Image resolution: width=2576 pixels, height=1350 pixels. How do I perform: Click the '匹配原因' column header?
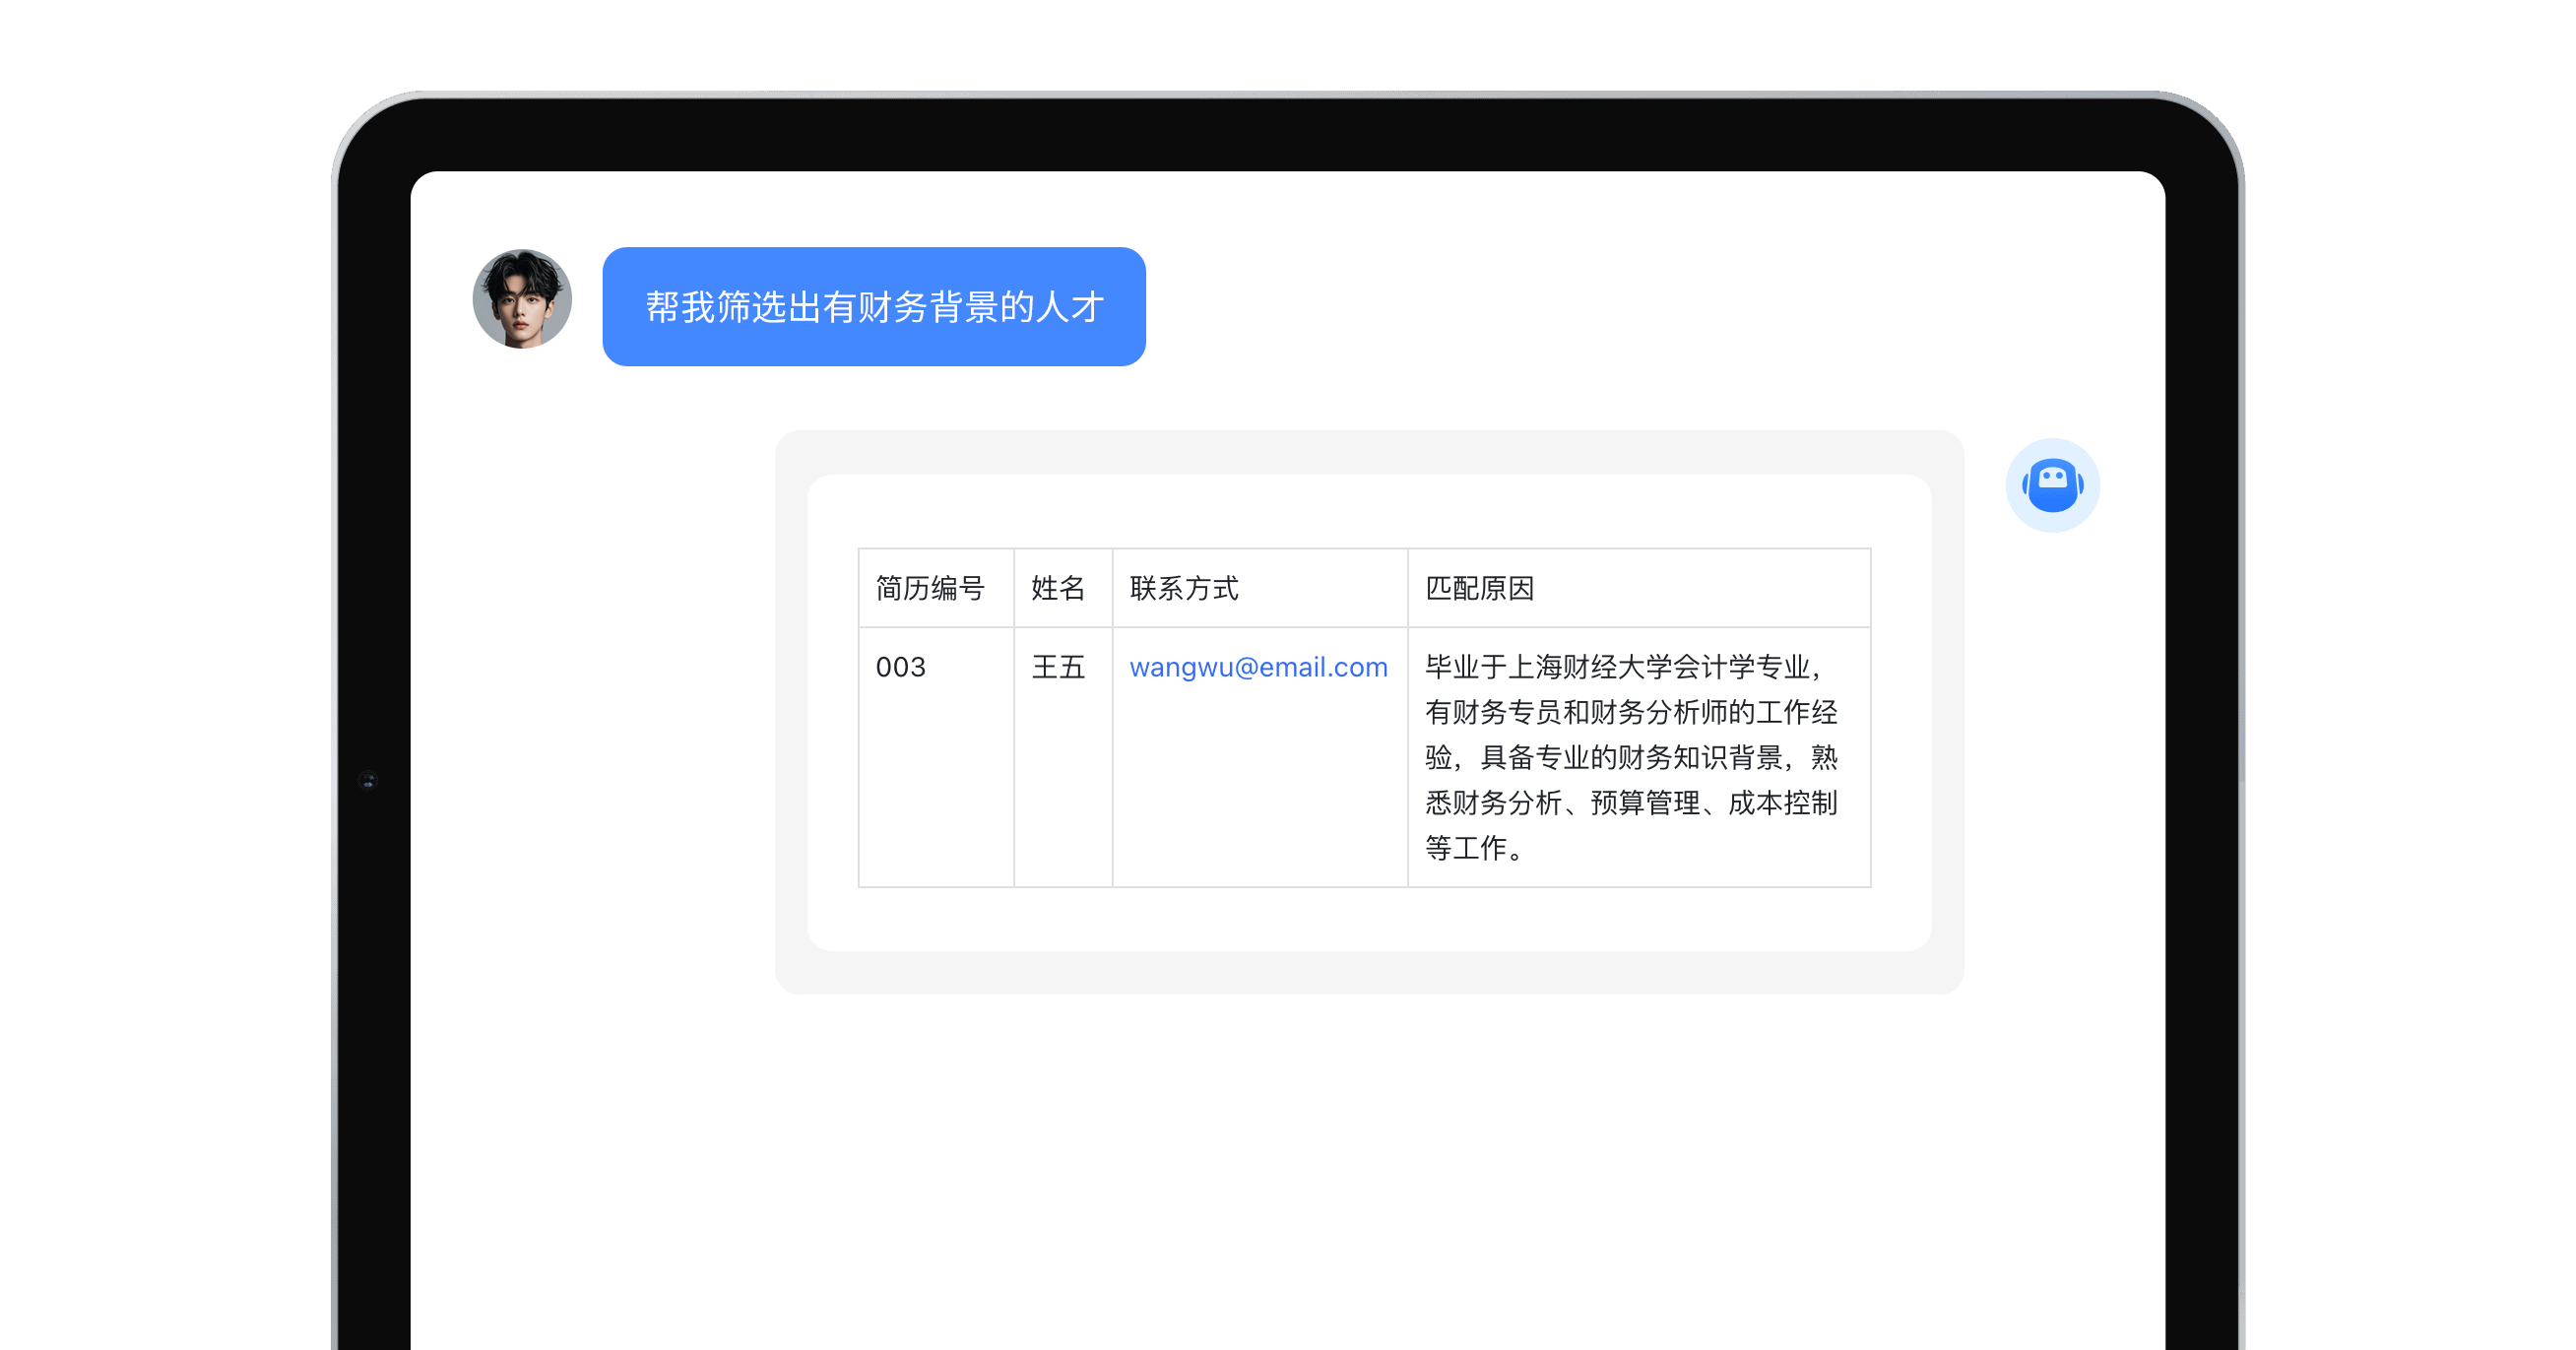1639,588
